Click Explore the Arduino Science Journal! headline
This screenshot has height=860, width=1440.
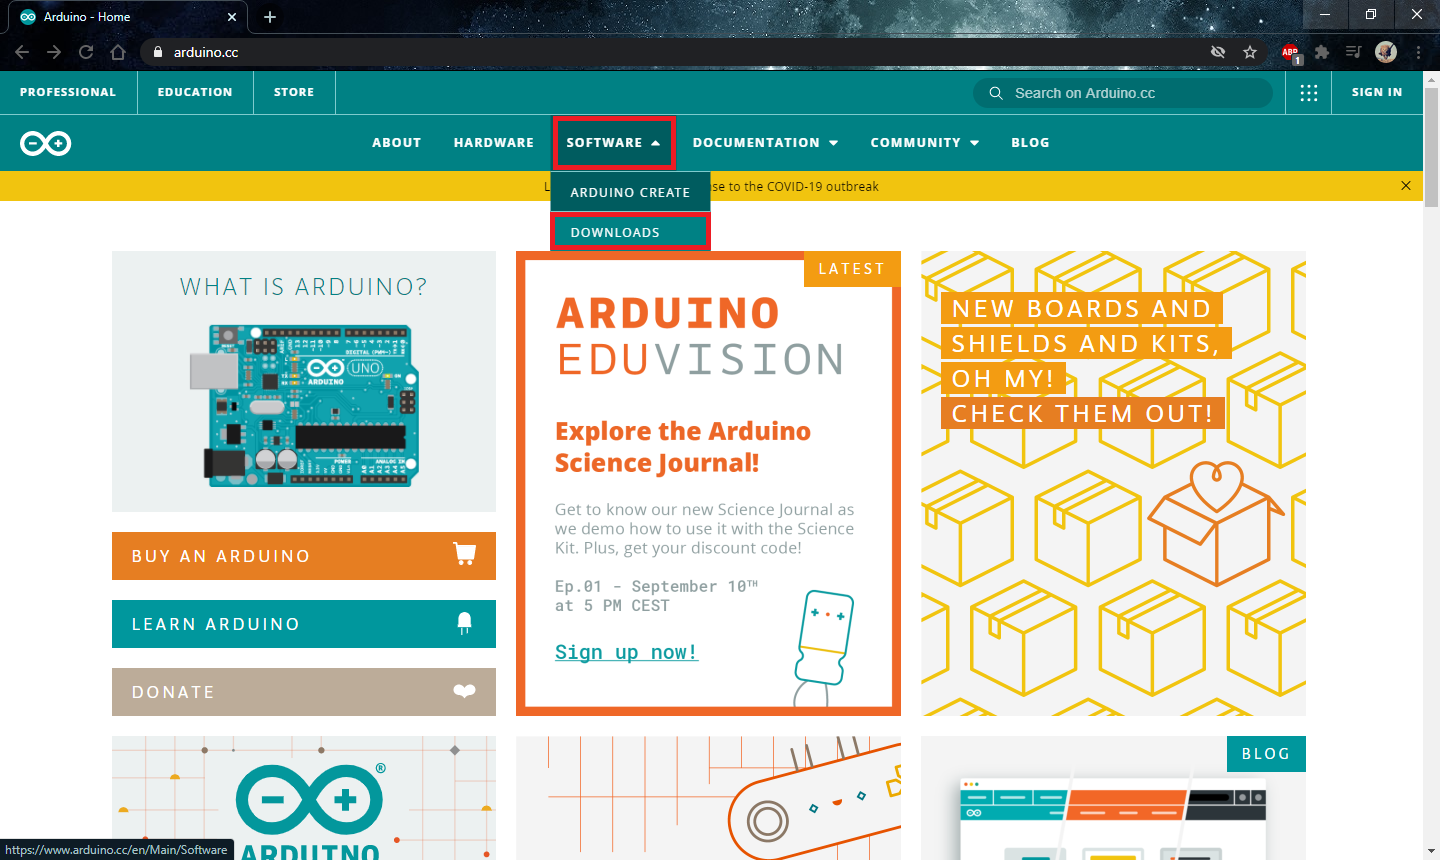[683, 447]
